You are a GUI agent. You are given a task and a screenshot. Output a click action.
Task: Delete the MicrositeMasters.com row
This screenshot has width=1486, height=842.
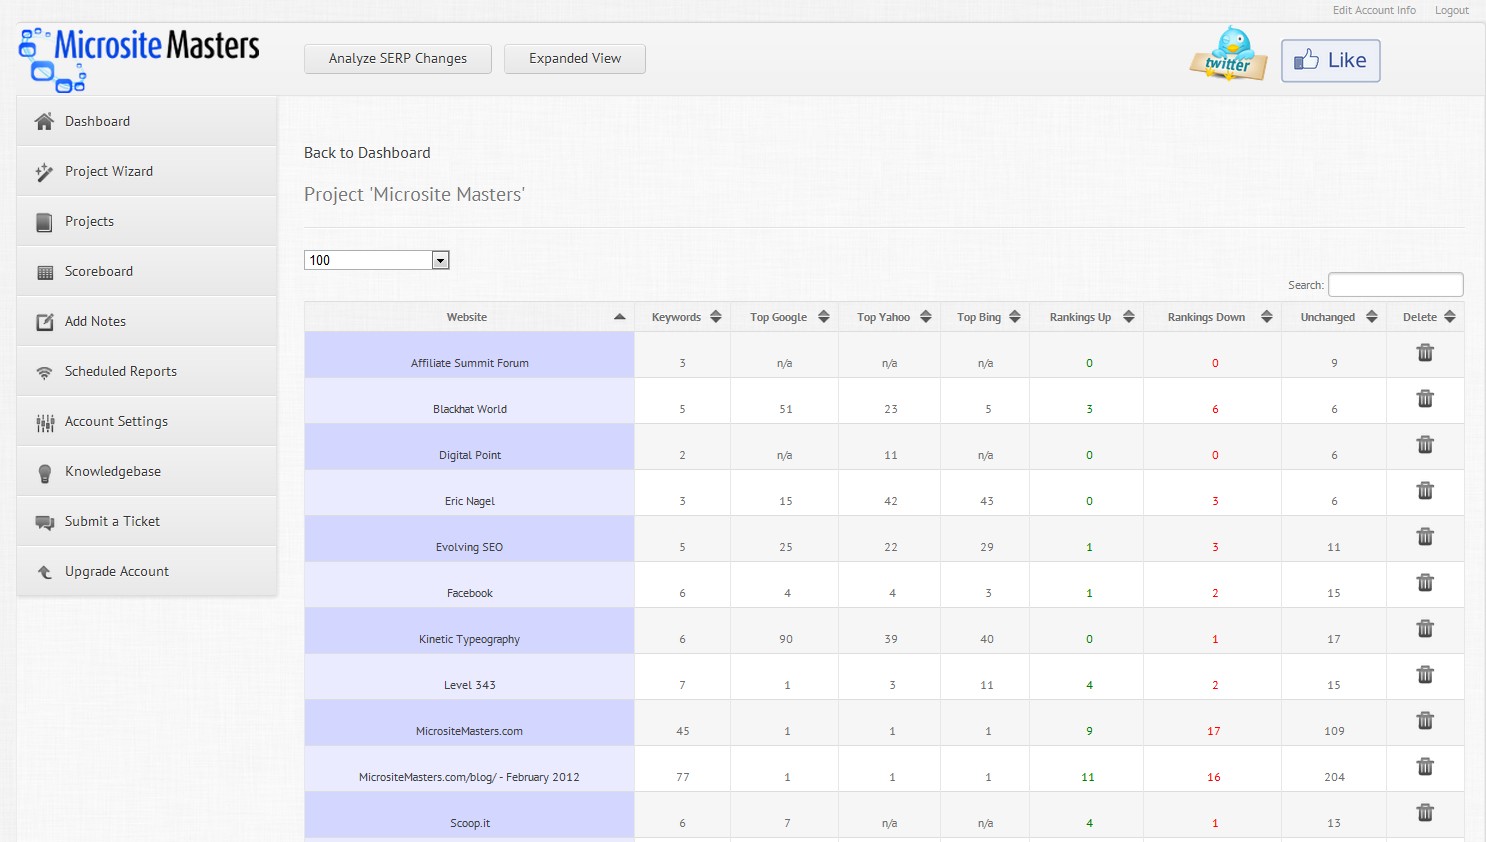coord(1425,720)
